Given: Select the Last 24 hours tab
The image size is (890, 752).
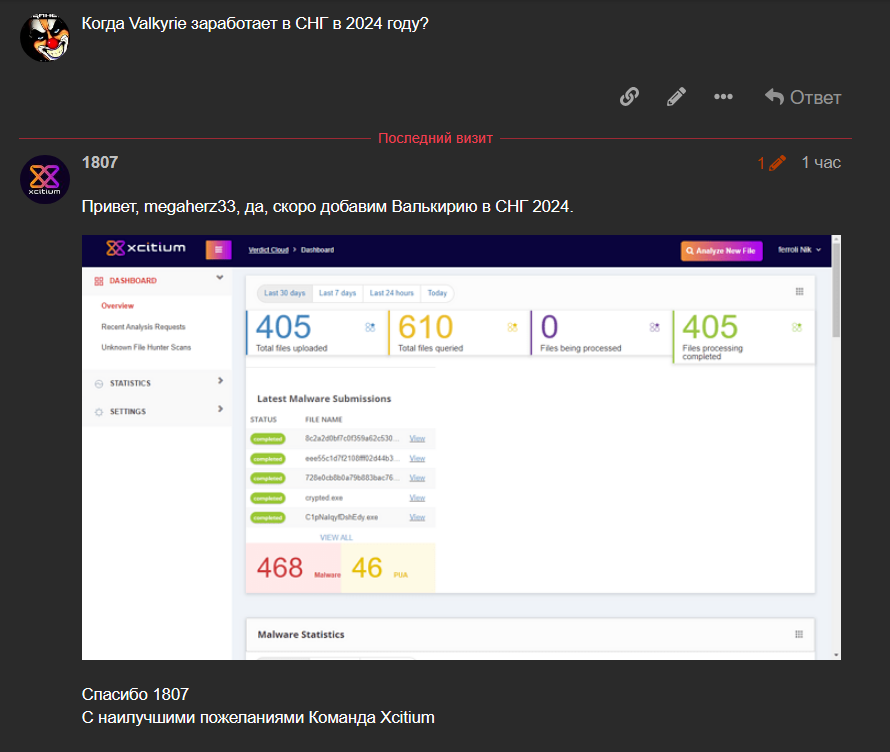Looking at the screenshot, I should click(392, 293).
